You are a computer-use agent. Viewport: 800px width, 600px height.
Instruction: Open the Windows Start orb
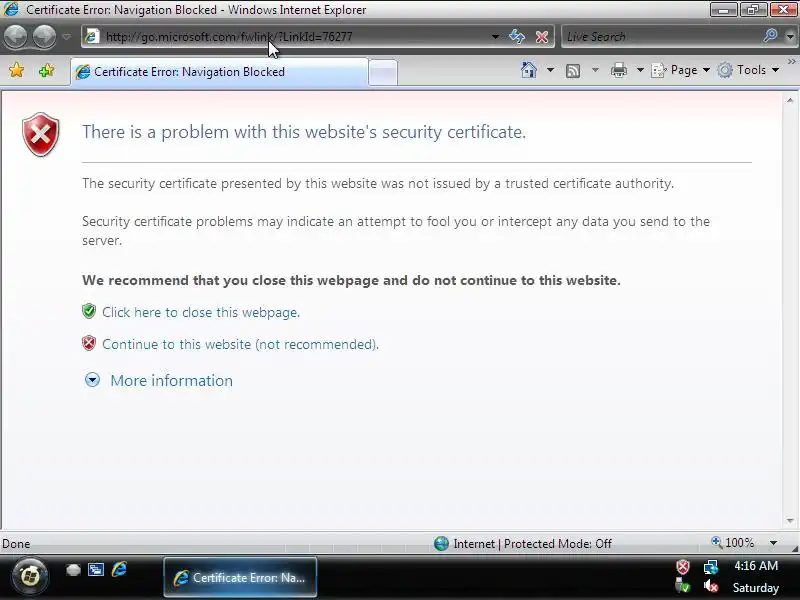click(x=30, y=577)
